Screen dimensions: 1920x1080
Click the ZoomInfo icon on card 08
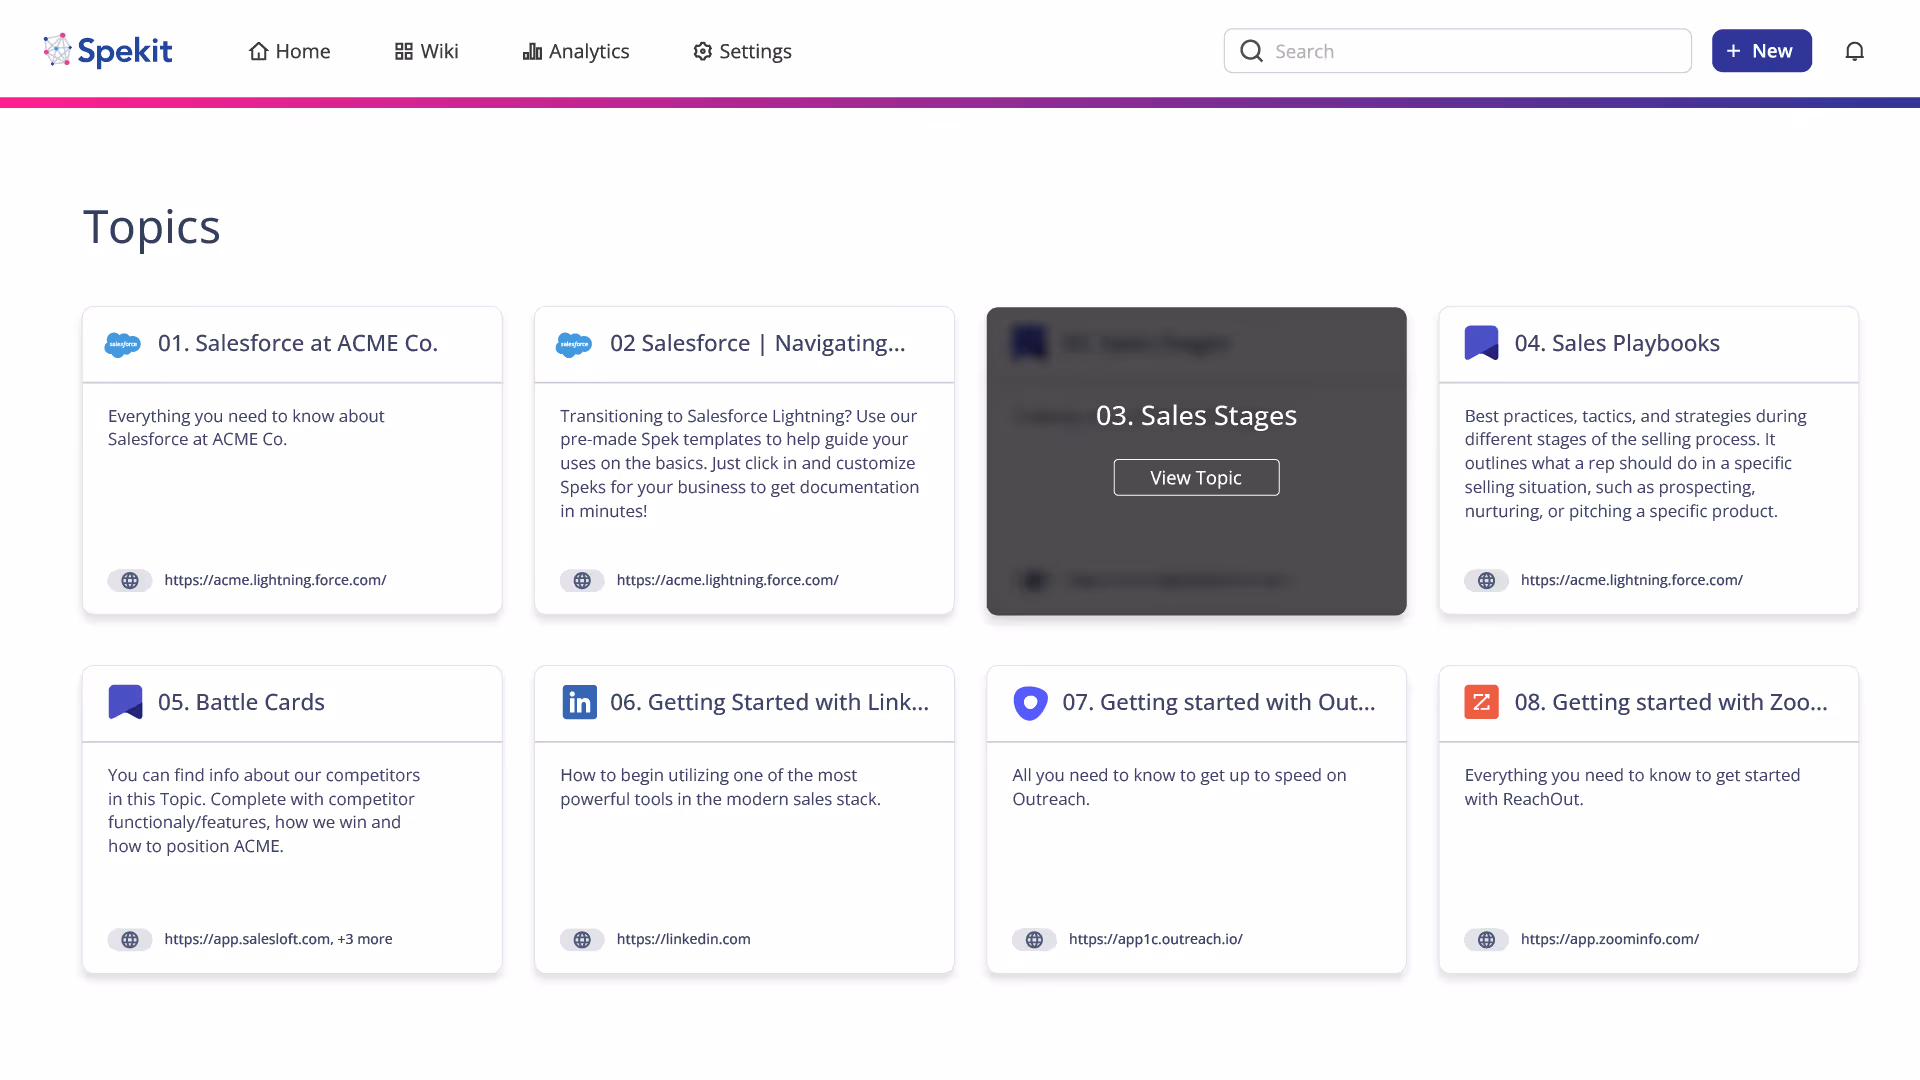(1481, 702)
